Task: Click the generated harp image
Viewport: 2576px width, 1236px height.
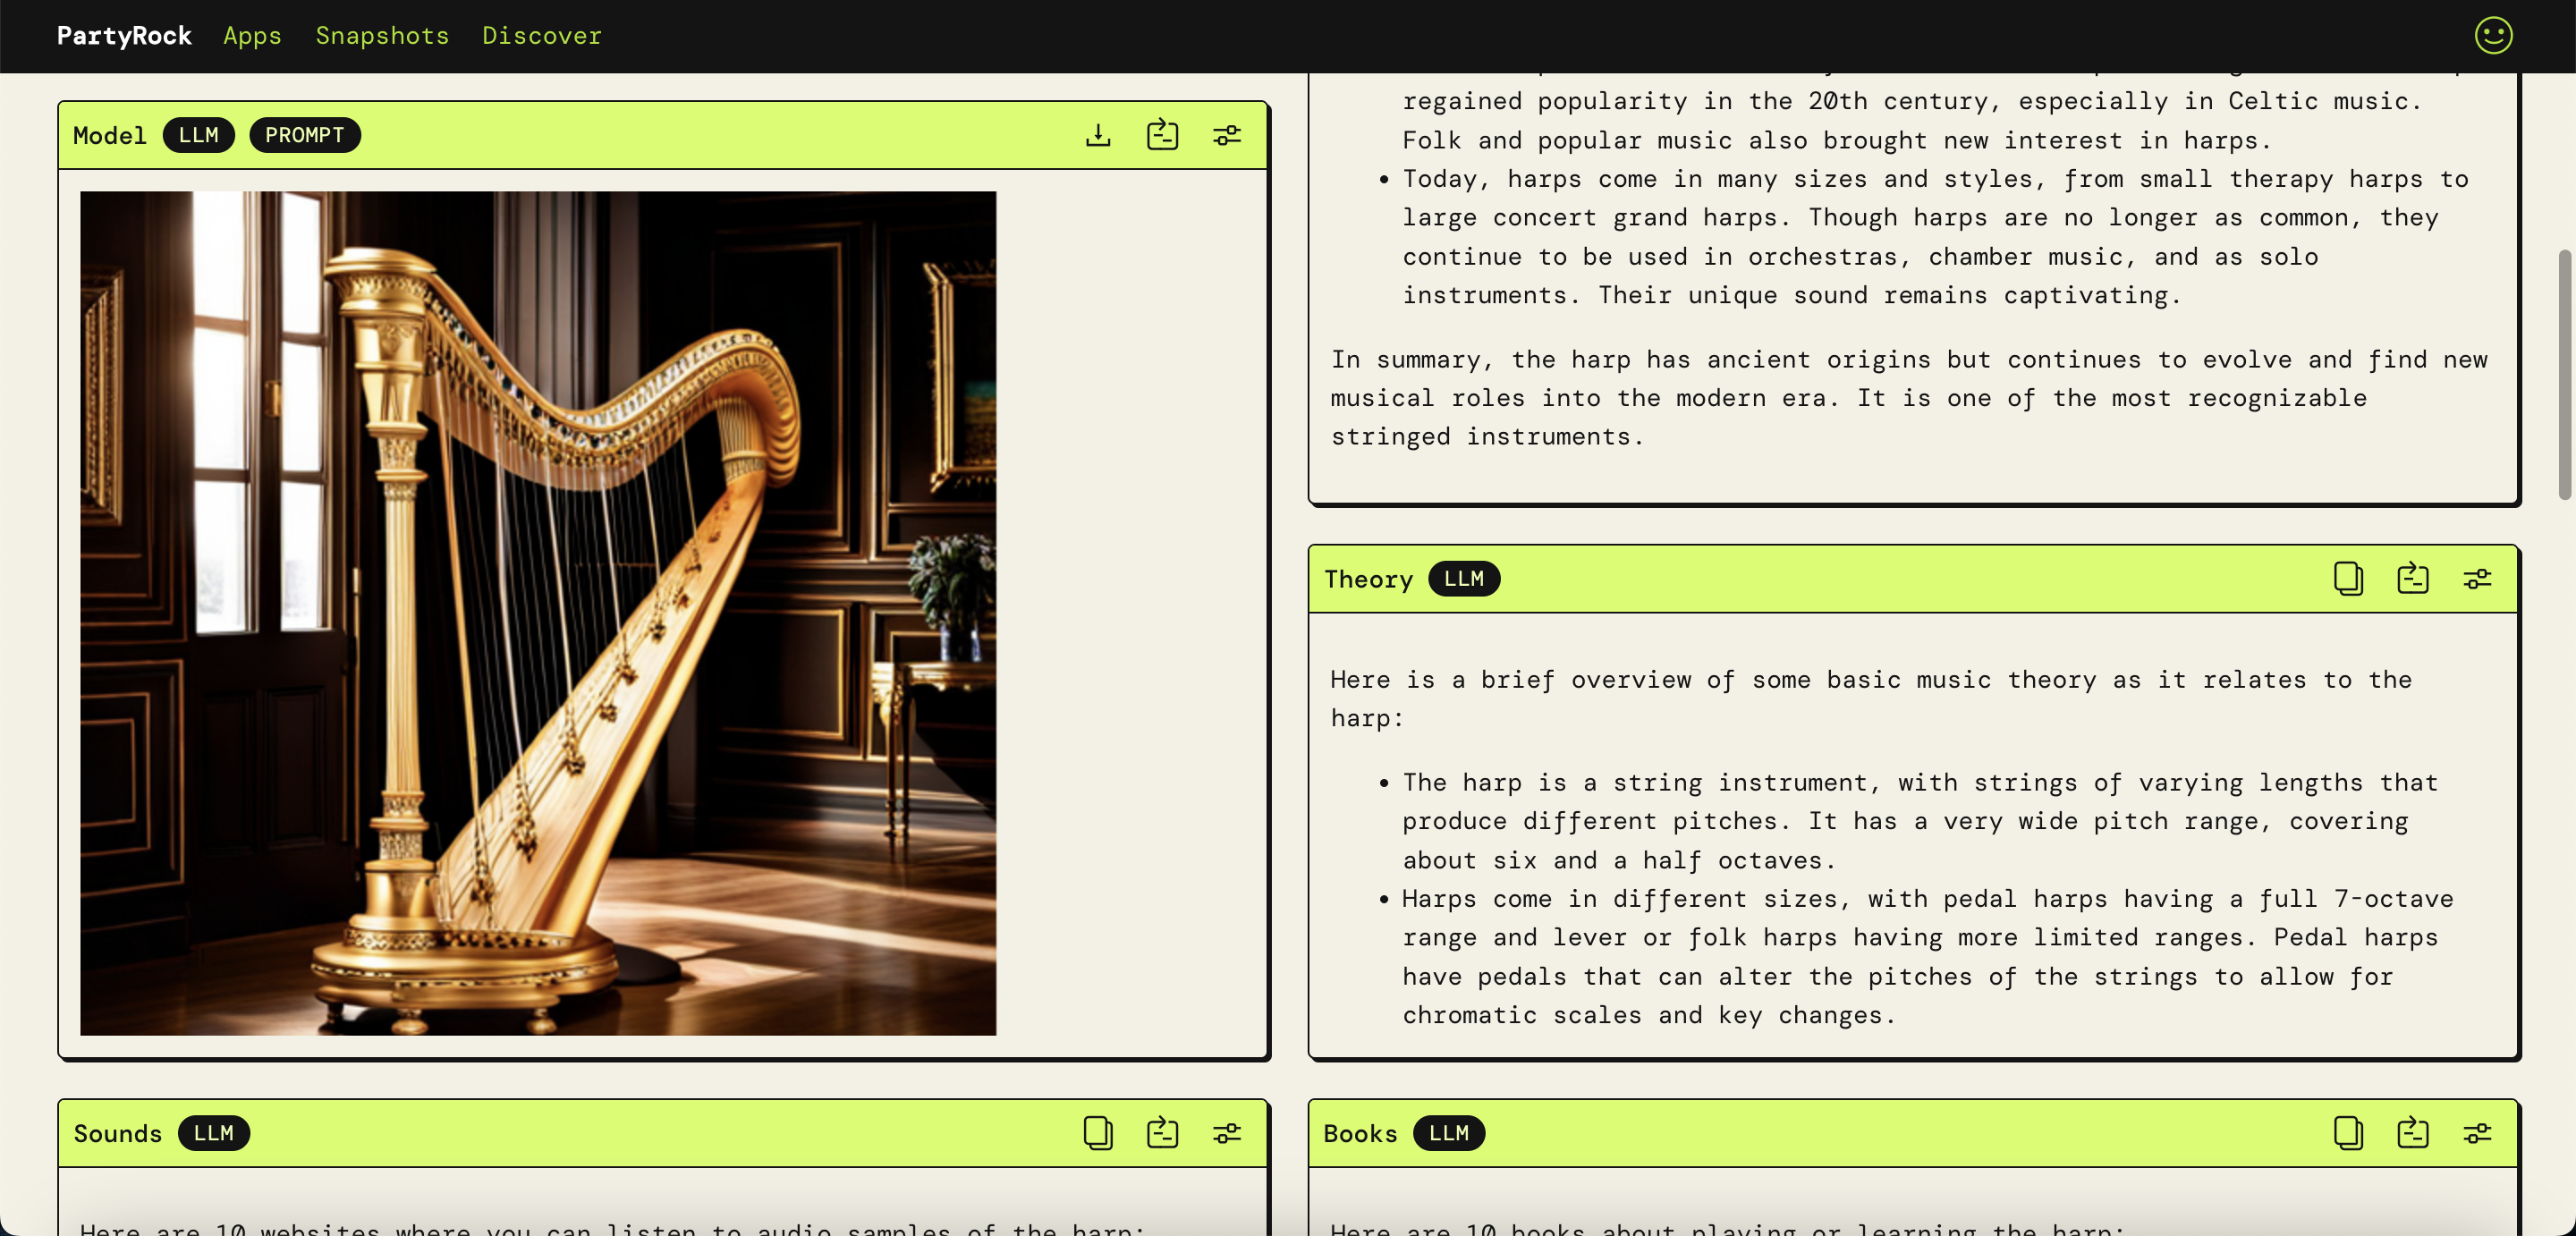Action: click(538, 613)
